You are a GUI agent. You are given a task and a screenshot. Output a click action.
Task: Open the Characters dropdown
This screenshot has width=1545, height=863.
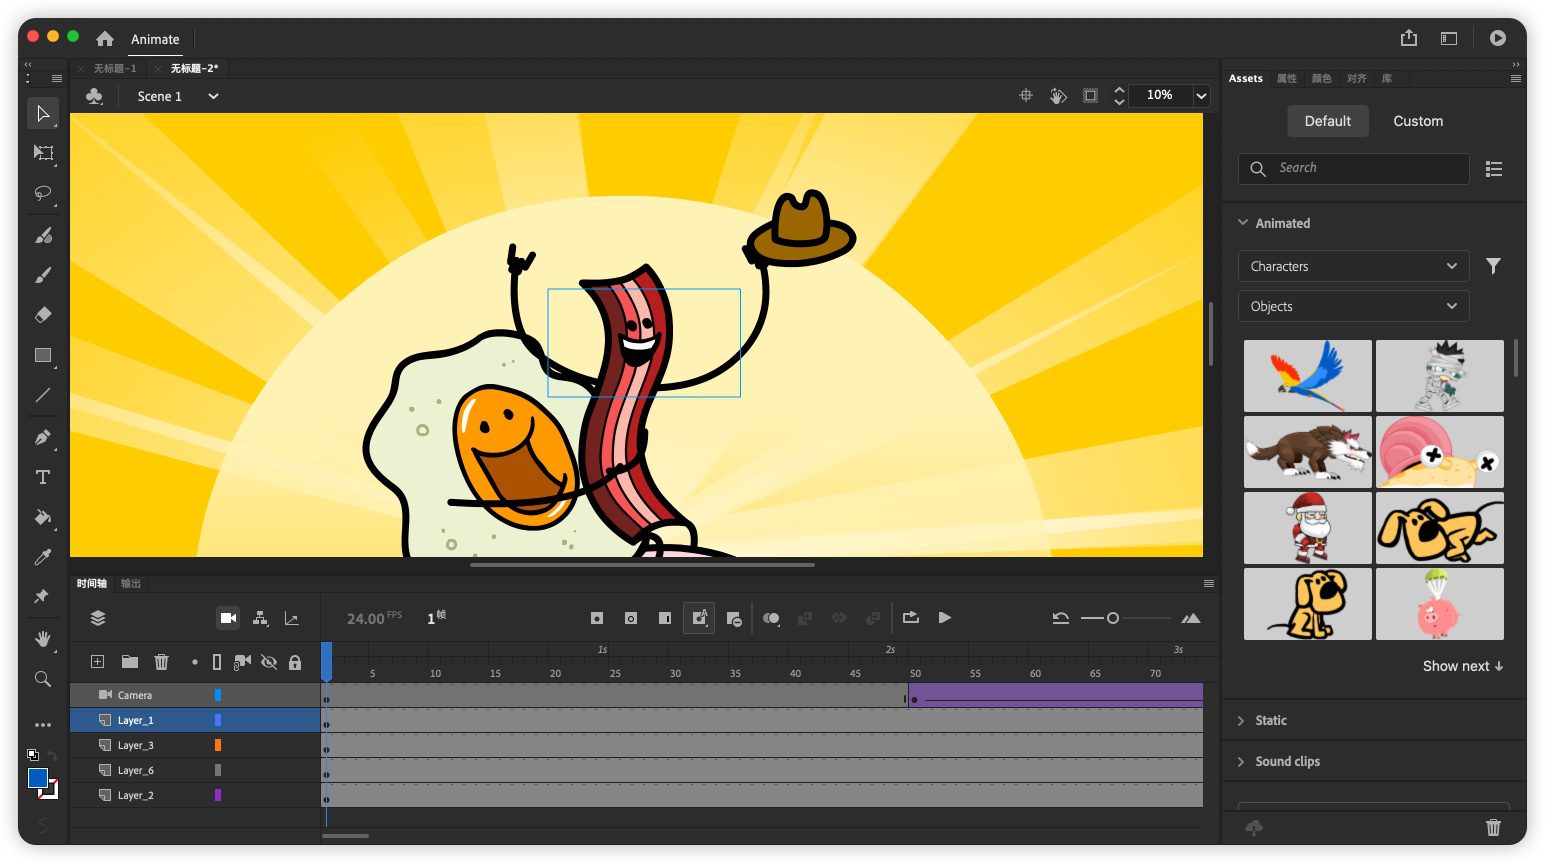point(1352,266)
